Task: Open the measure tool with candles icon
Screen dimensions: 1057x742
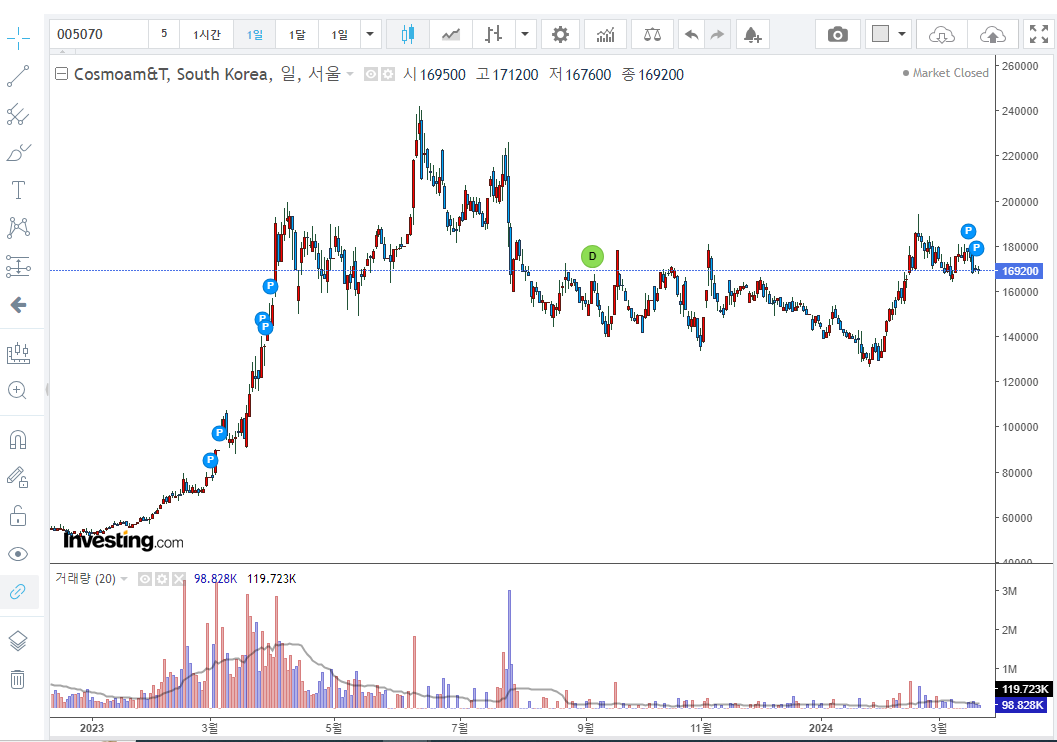Action: click(x=18, y=353)
